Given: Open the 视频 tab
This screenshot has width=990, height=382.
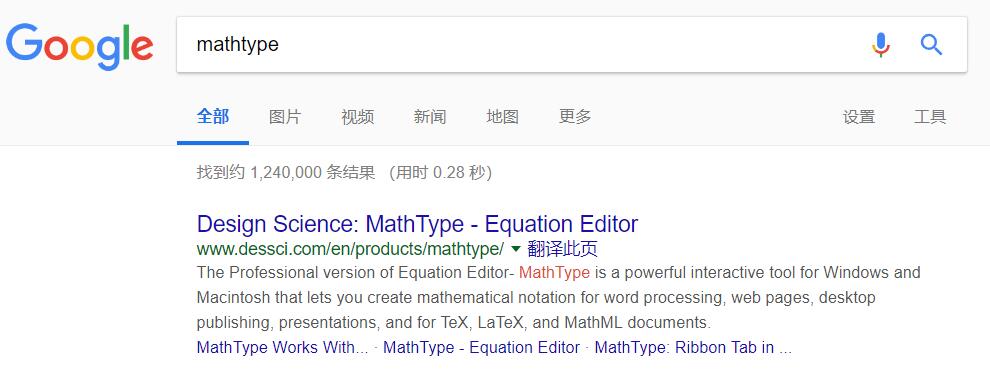Looking at the screenshot, I should pos(357,117).
